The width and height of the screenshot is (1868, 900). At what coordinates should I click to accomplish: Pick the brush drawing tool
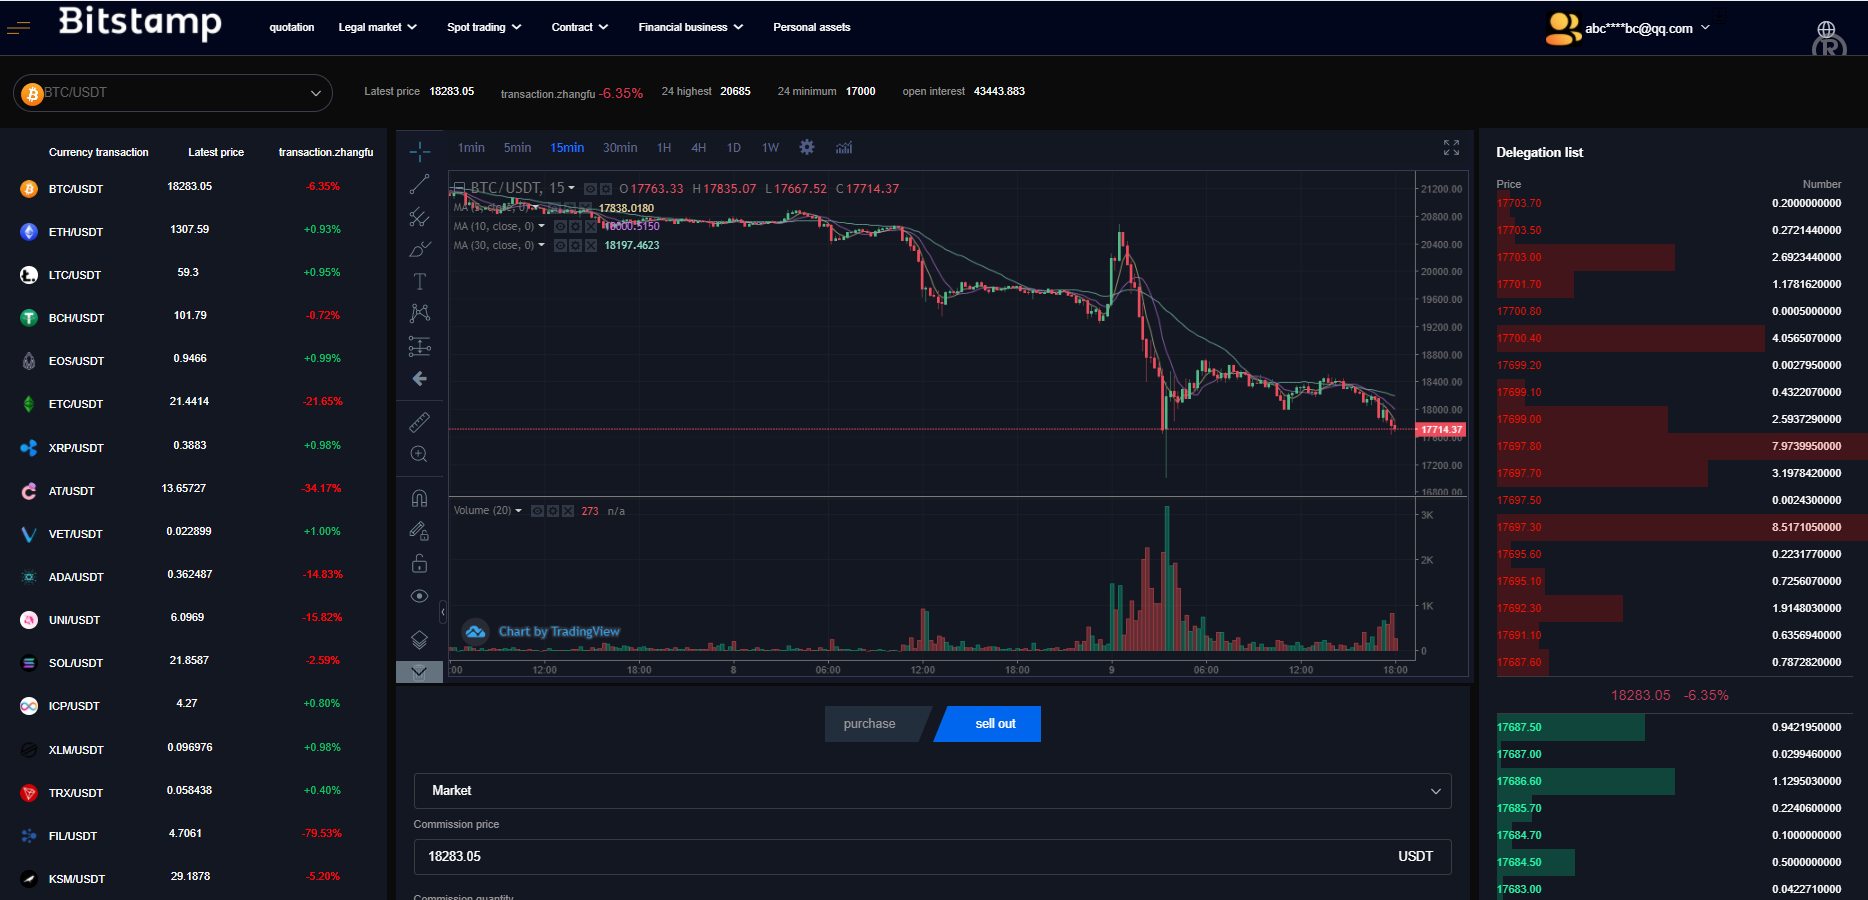[x=420, y=249]
